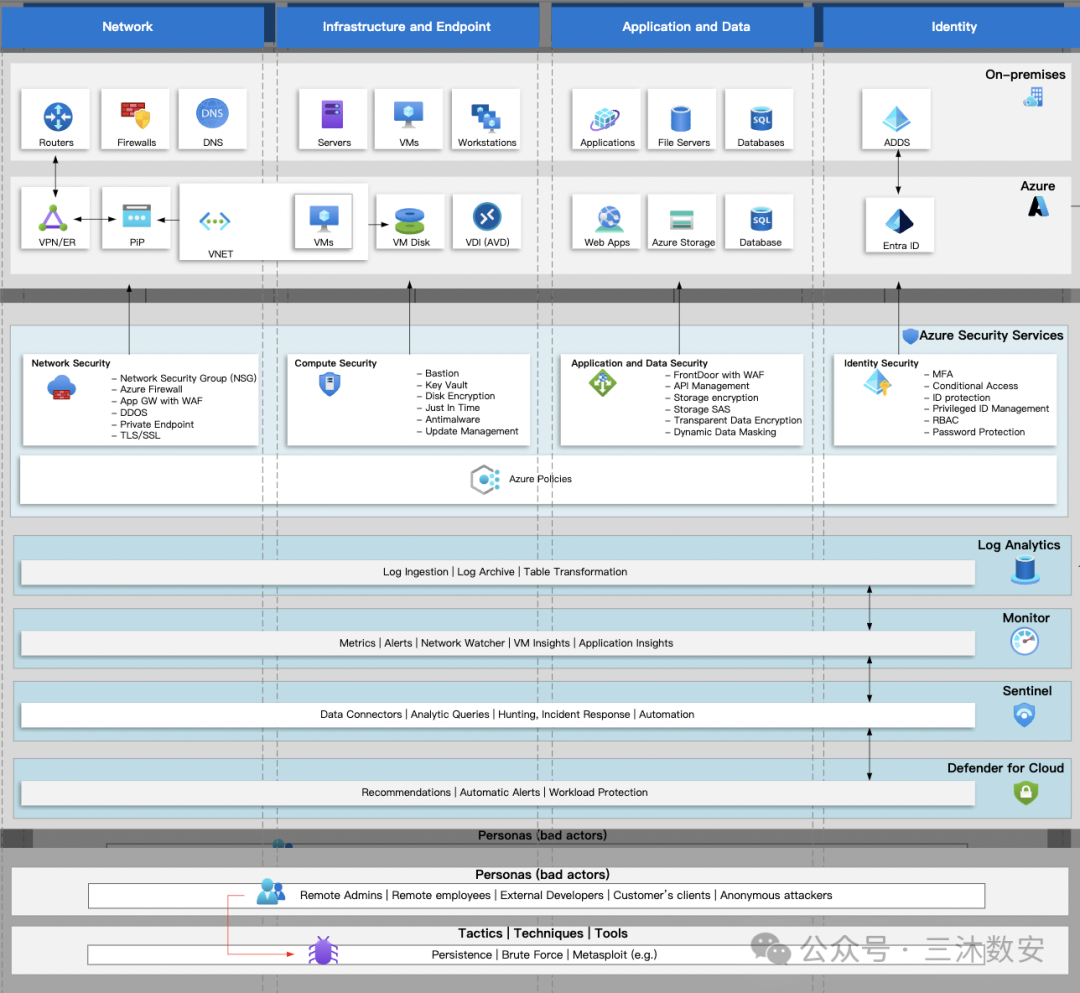Screen dimensions: 1080x993
Task: Select the Identity column header
Action: click(952, 28)
